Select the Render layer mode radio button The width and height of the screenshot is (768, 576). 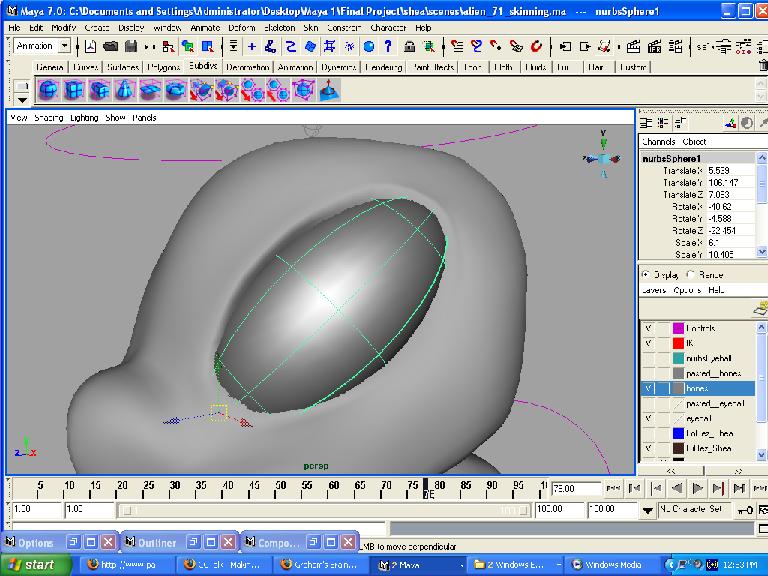691,274
